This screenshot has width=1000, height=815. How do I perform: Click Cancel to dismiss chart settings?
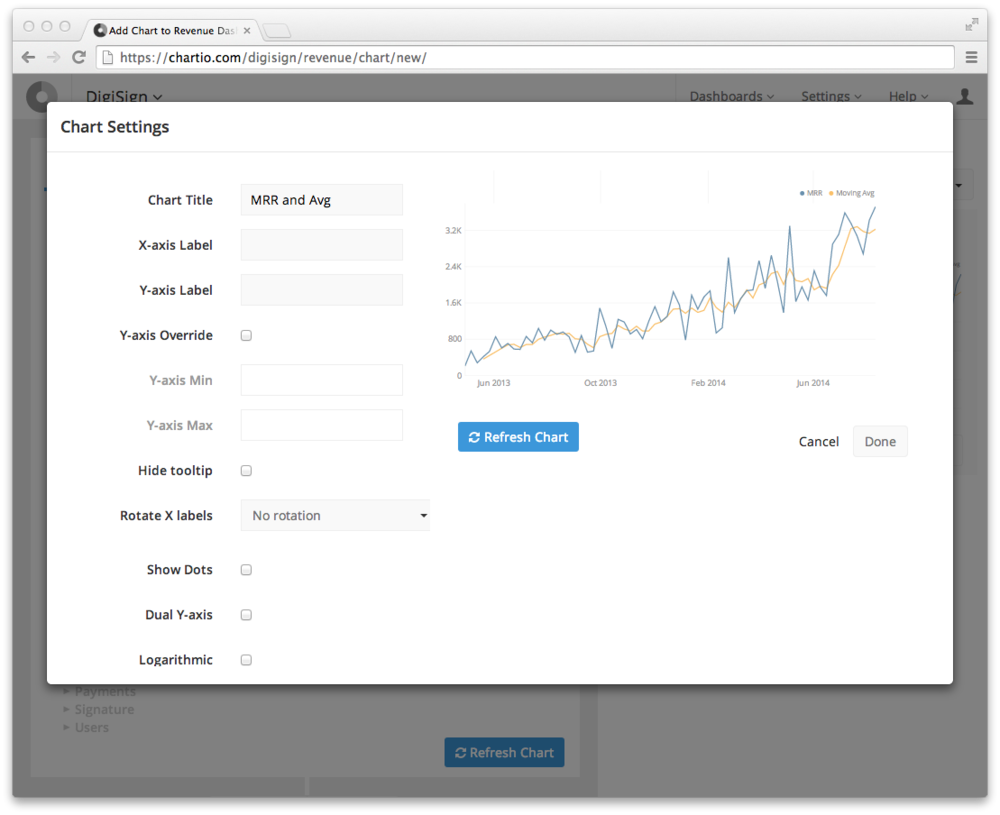pos(818,442)
